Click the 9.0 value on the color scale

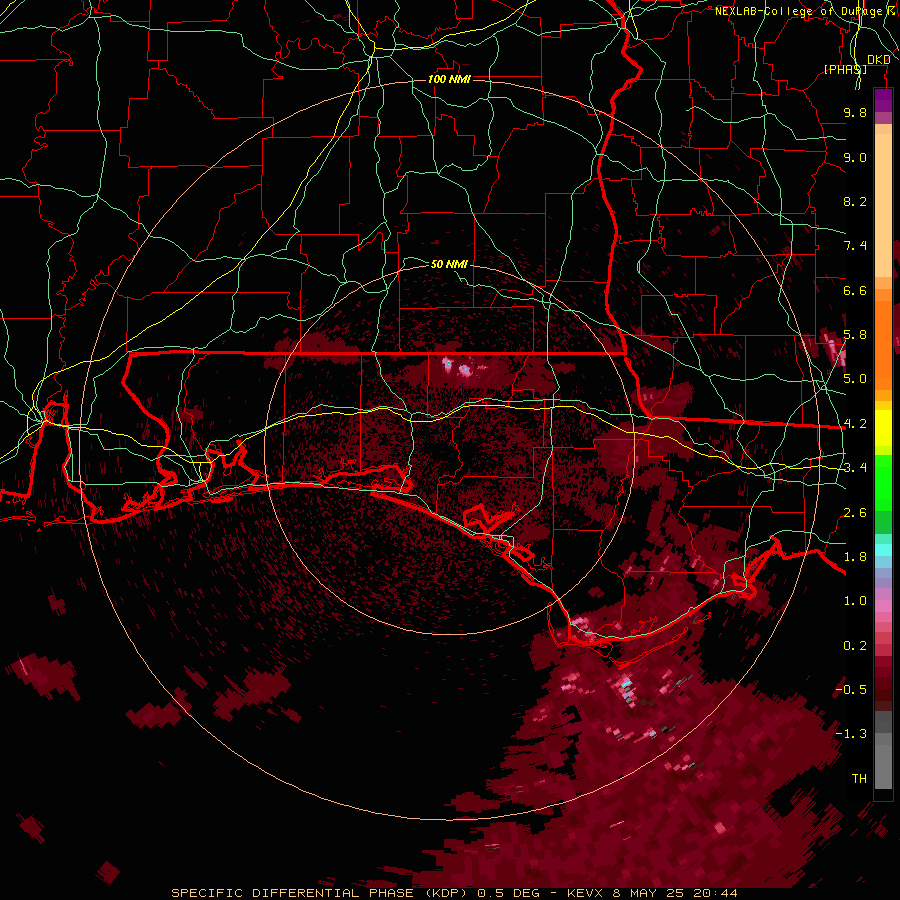pyautogui.click(x=855, y=157)
